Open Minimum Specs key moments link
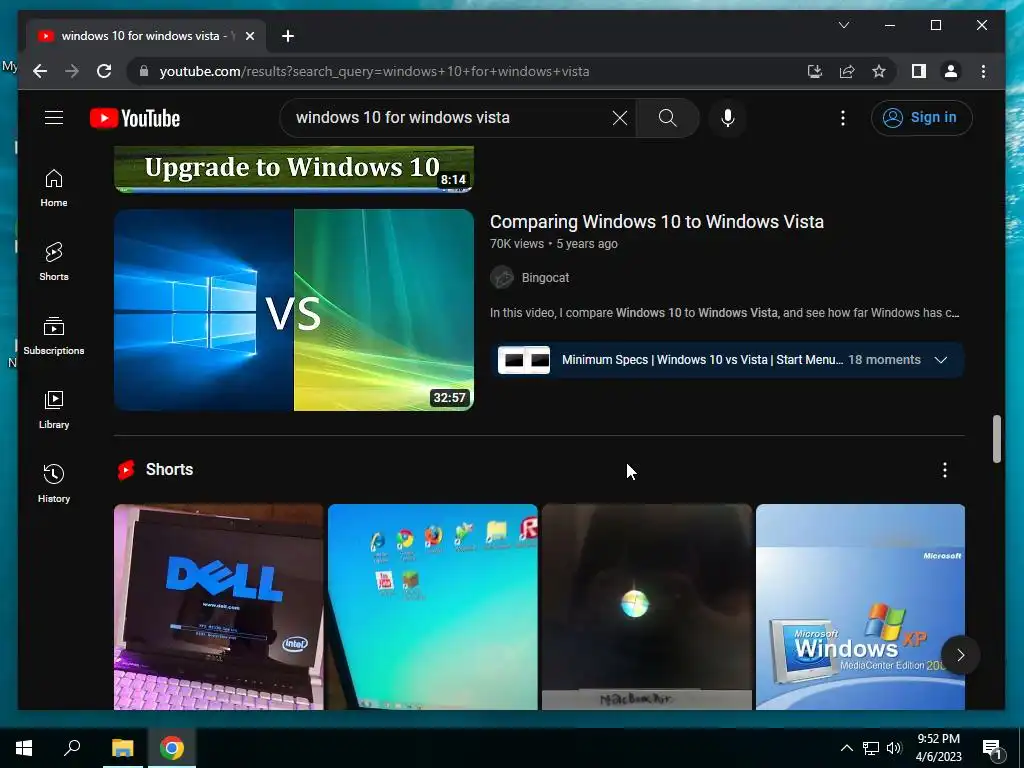1024x768 pixels. pos(702,360)
